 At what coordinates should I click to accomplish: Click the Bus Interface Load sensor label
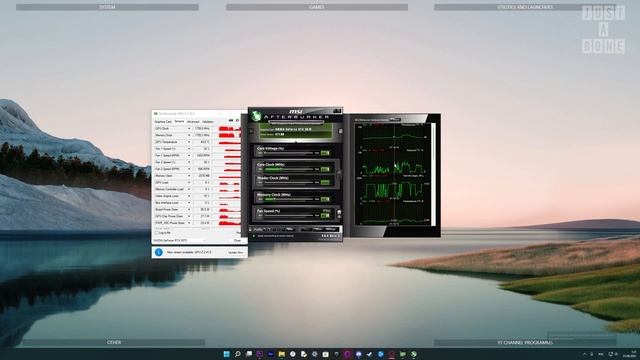(x=167, y=203)
